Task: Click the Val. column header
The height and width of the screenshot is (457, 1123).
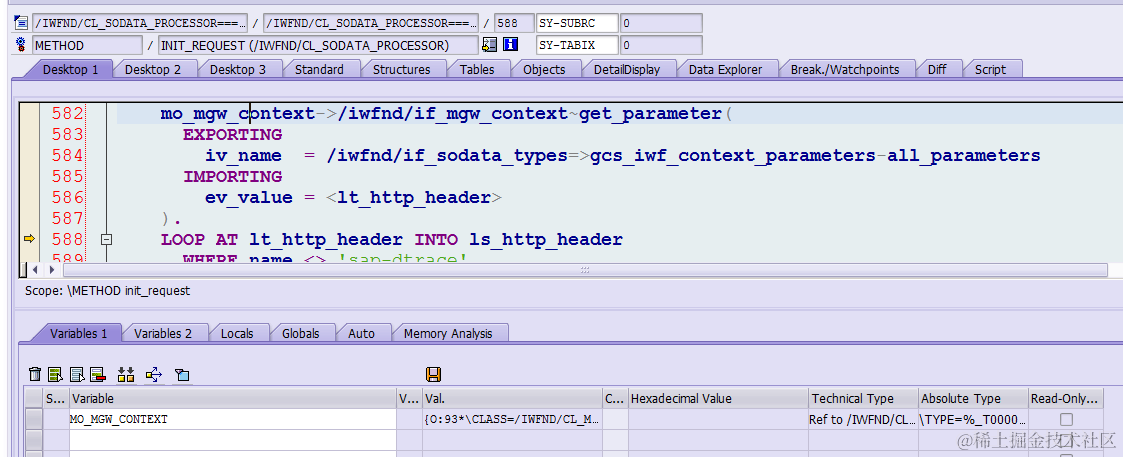Action: 512,398
